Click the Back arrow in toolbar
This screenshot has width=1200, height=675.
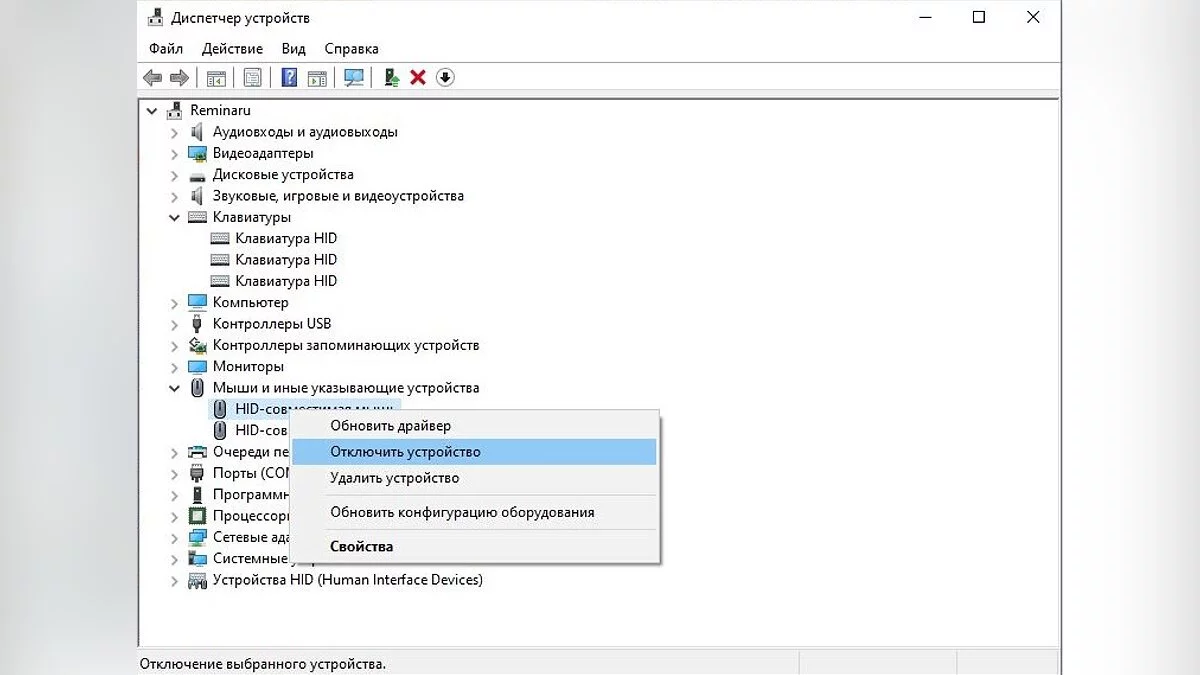[x=152, y=77]
